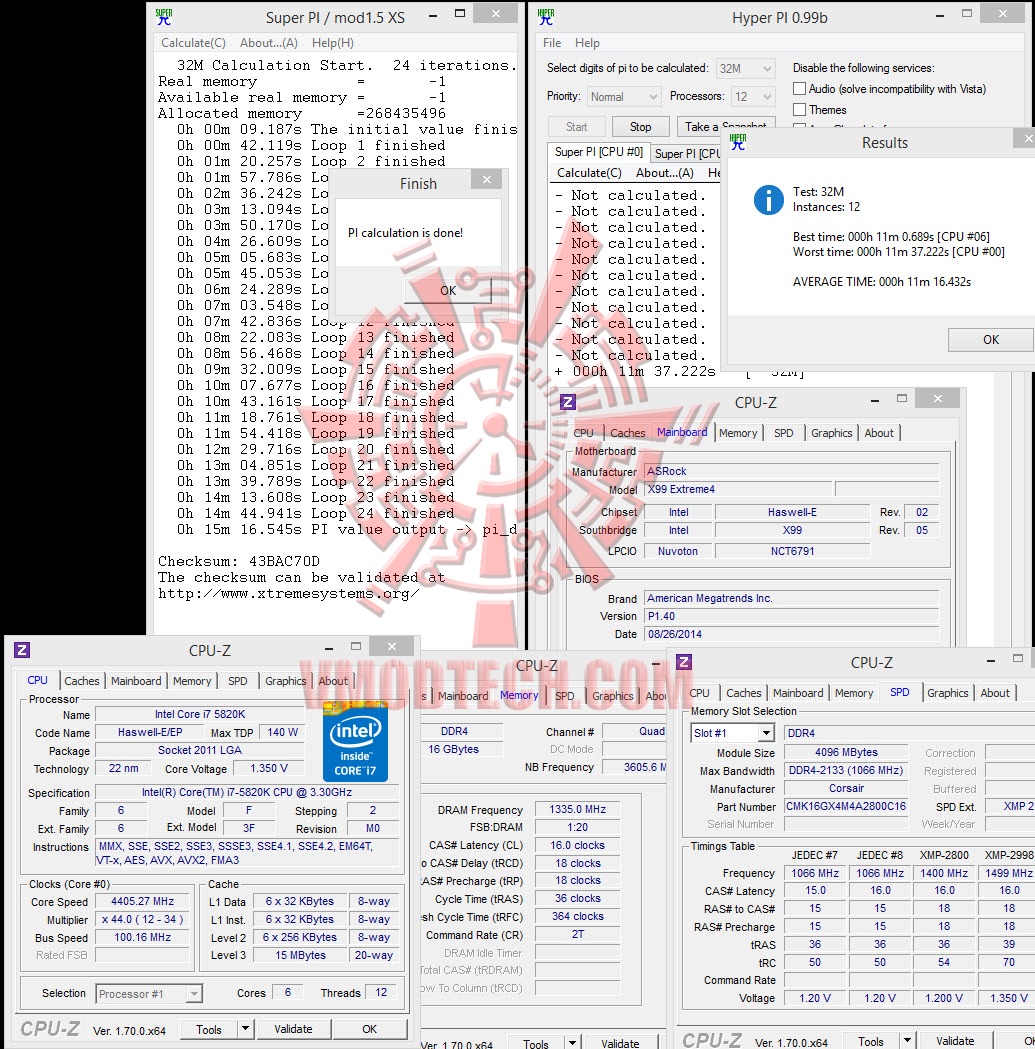Click the Loop 24 finished line
The height and width of the screenshot is (1049, 1035).
pos(316,513)
